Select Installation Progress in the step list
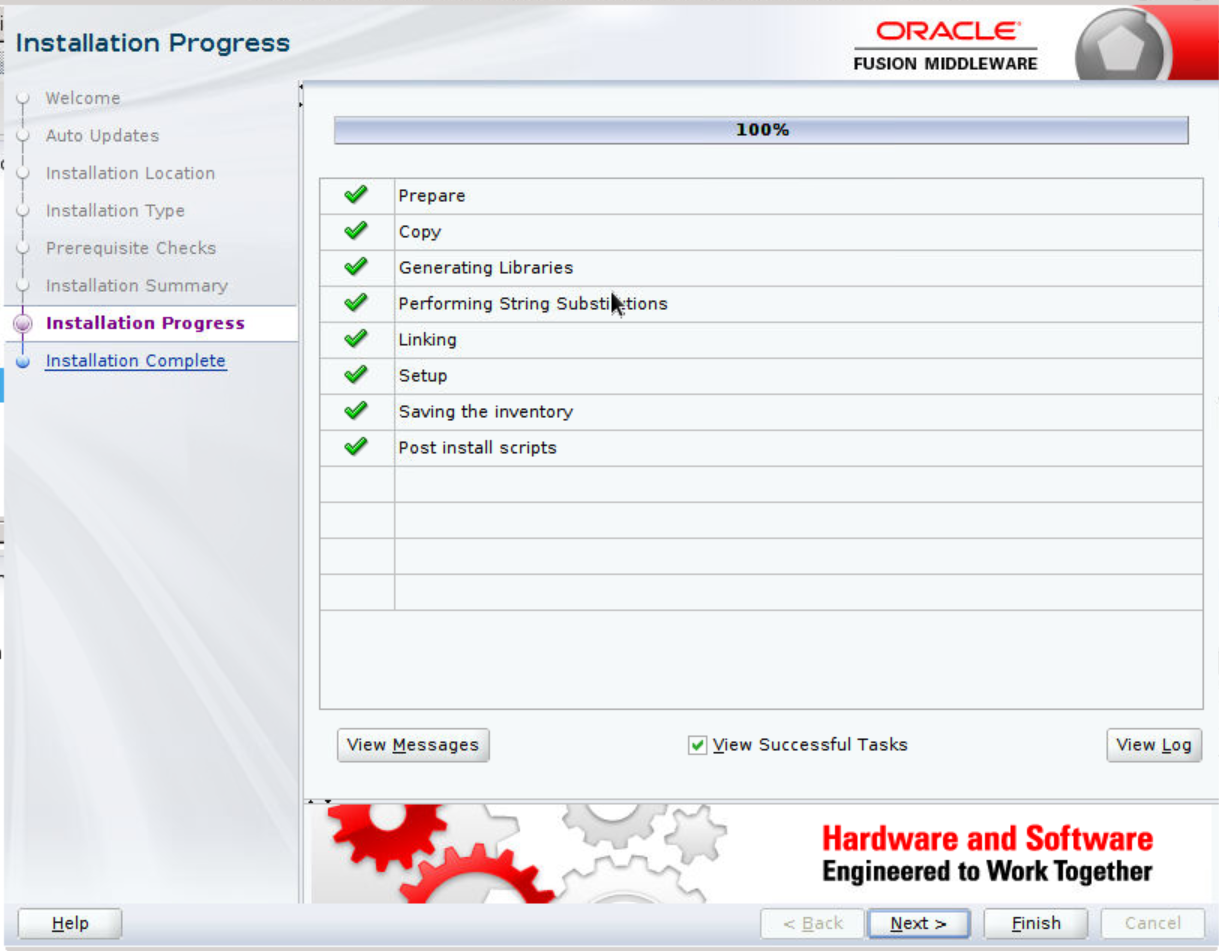The image size is (1219, 951). click(x=145, y=323)
